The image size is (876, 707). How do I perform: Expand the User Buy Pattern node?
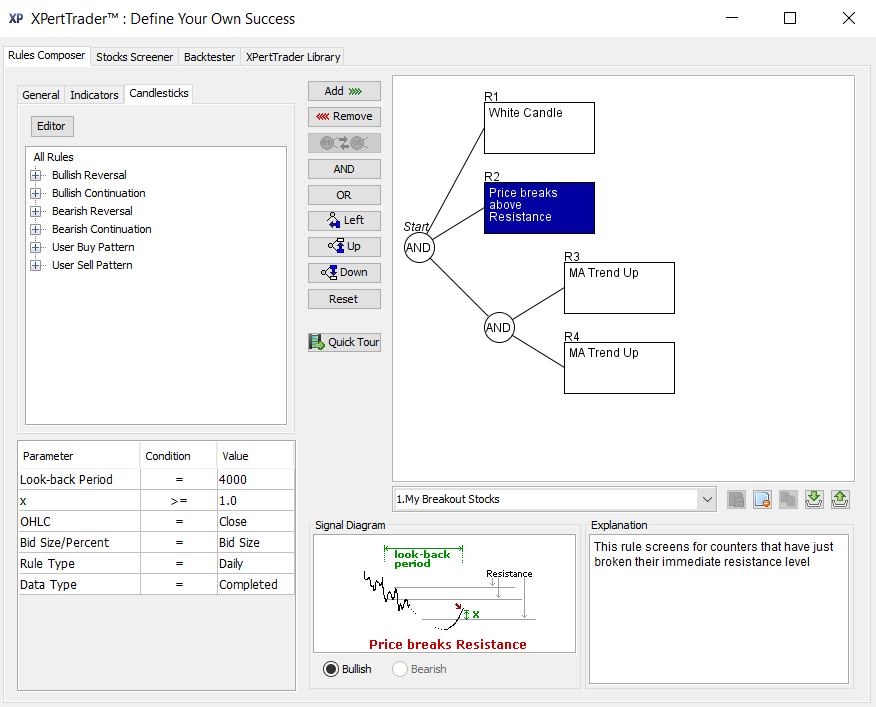[36, 247]
